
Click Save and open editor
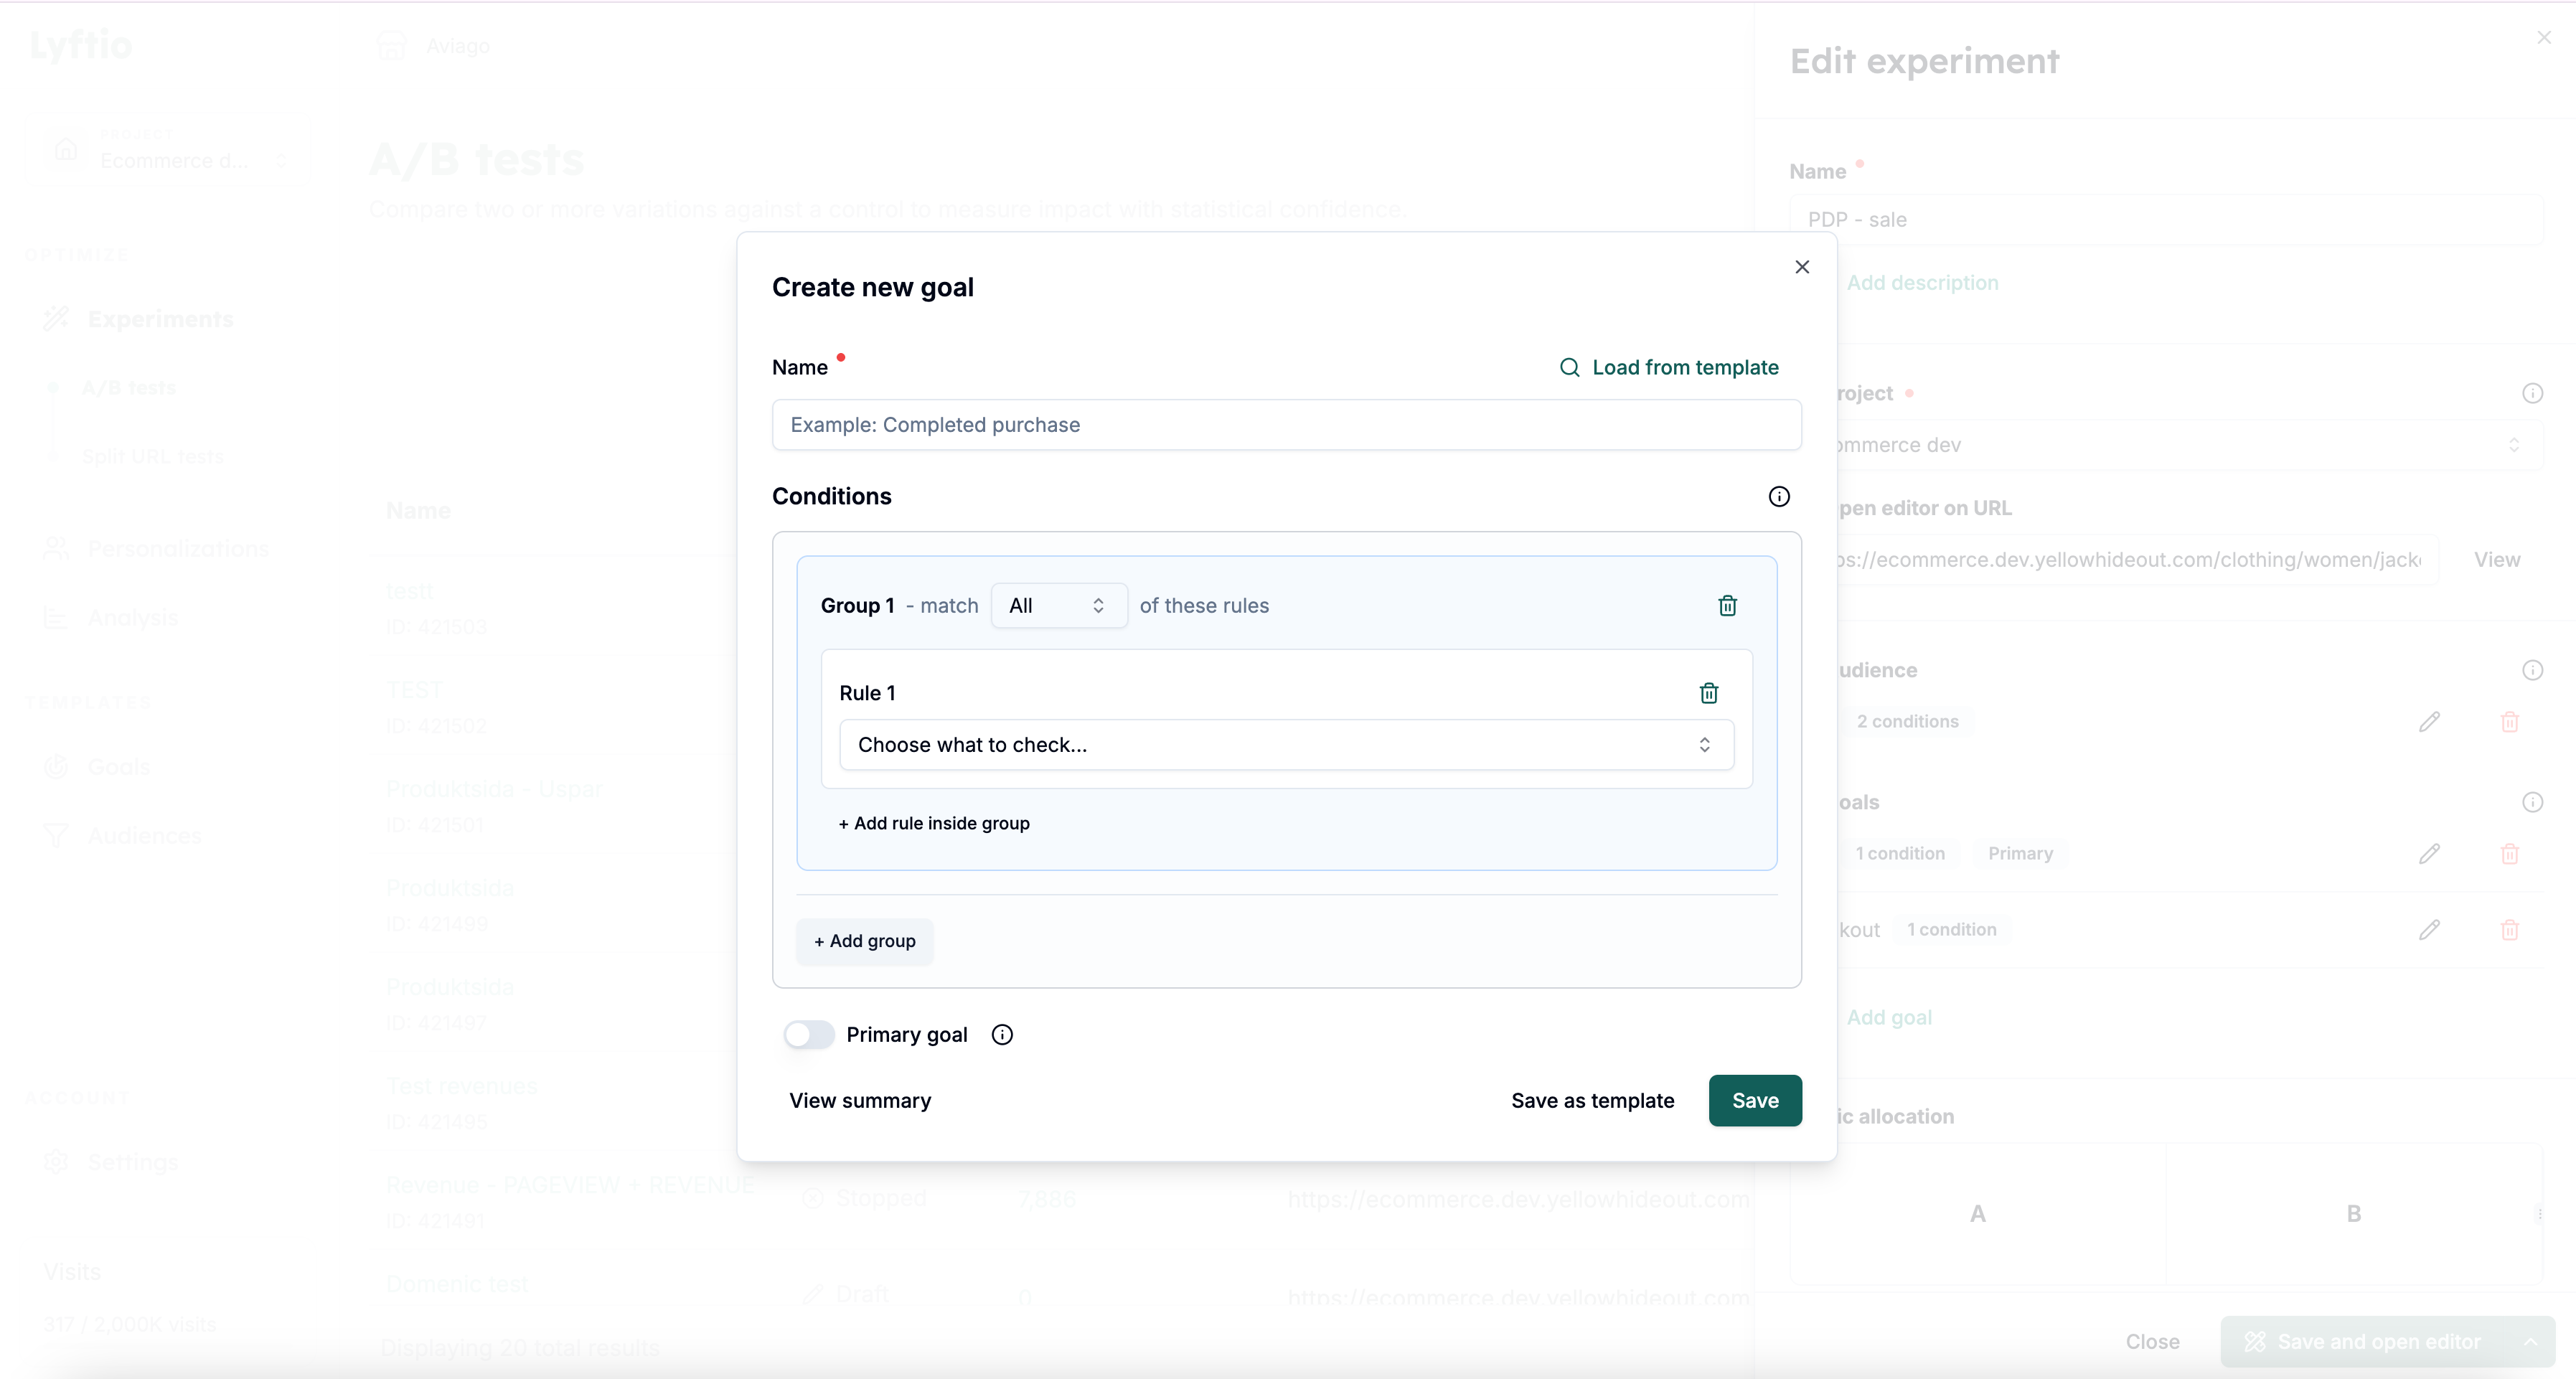tap(2364, 1341)
